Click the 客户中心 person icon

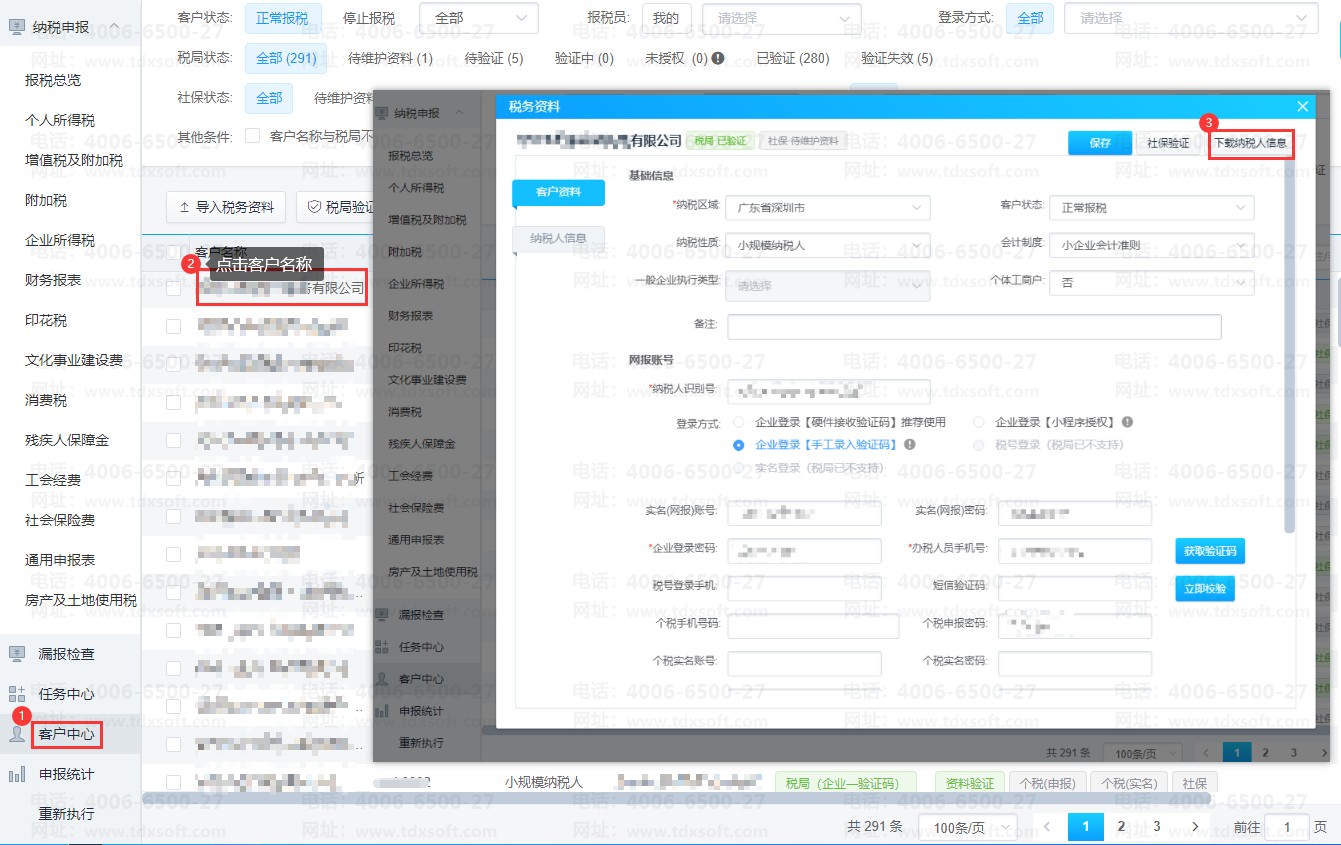point(17,735)
